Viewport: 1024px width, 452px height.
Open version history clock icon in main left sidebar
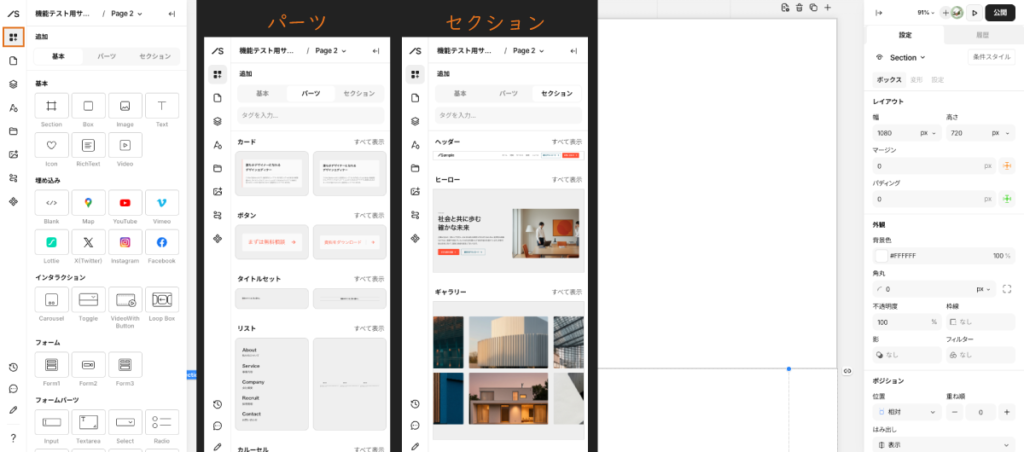(x=13, y=367)
